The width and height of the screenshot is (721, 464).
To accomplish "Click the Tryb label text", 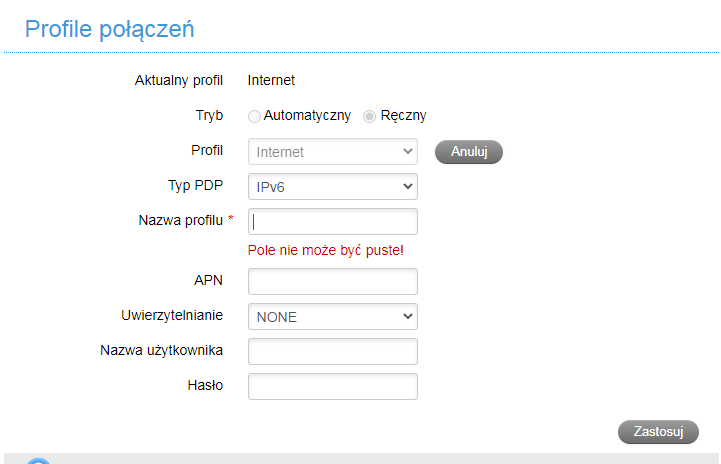I will pyautogui.click(x=210, y=115).
